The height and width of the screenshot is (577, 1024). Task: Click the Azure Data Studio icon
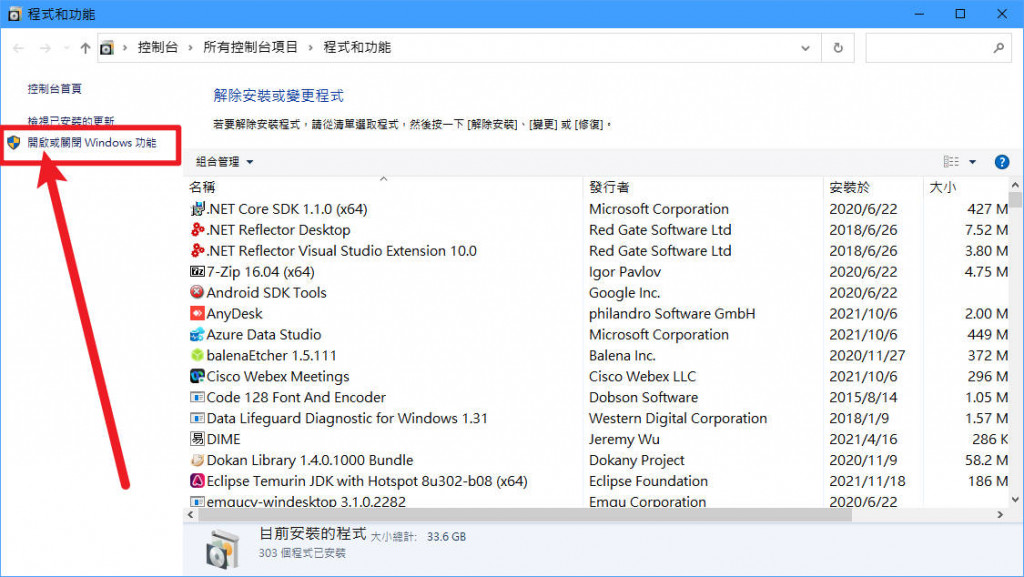[197, 334]
